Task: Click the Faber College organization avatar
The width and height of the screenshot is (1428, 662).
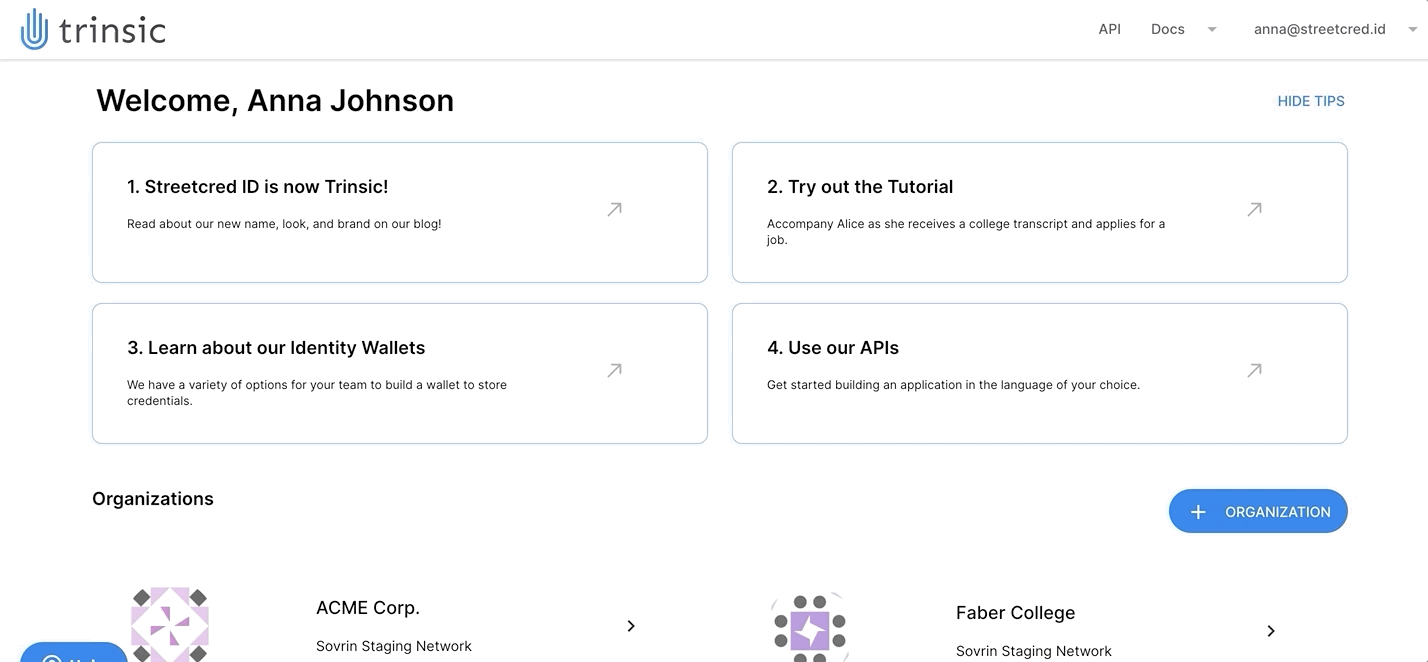Action: click(x=810, y=627)
